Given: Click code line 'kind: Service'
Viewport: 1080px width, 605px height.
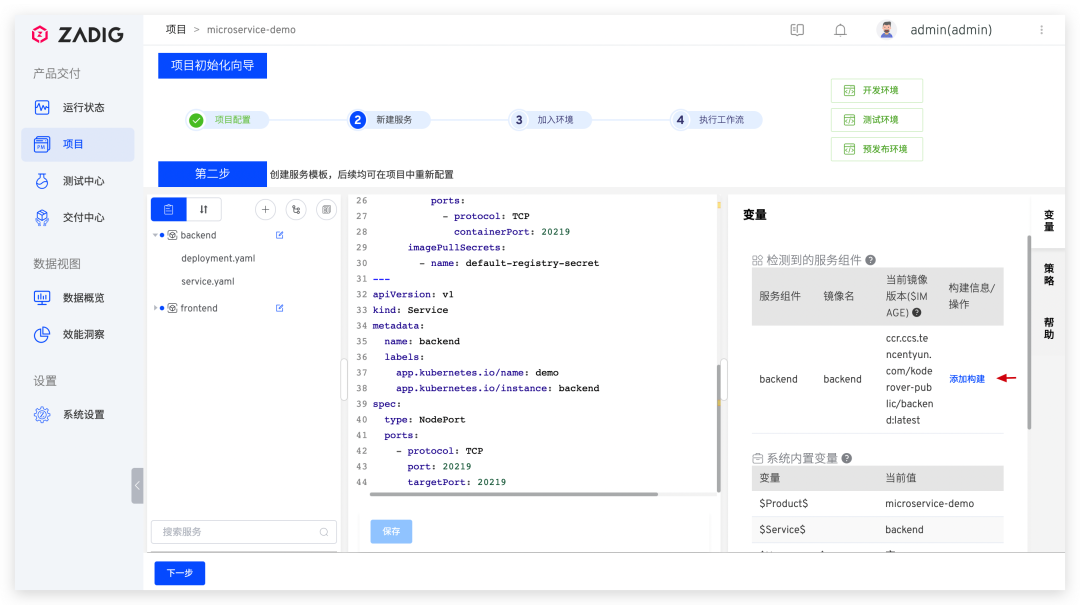Looking at the screenshot, I should tap(411, 310).
